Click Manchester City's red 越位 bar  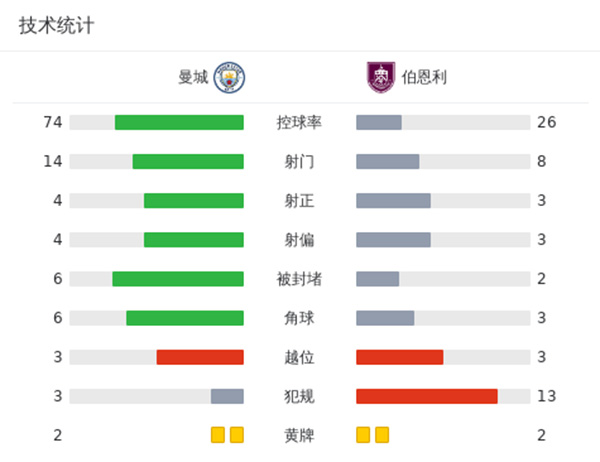(200, 357)
